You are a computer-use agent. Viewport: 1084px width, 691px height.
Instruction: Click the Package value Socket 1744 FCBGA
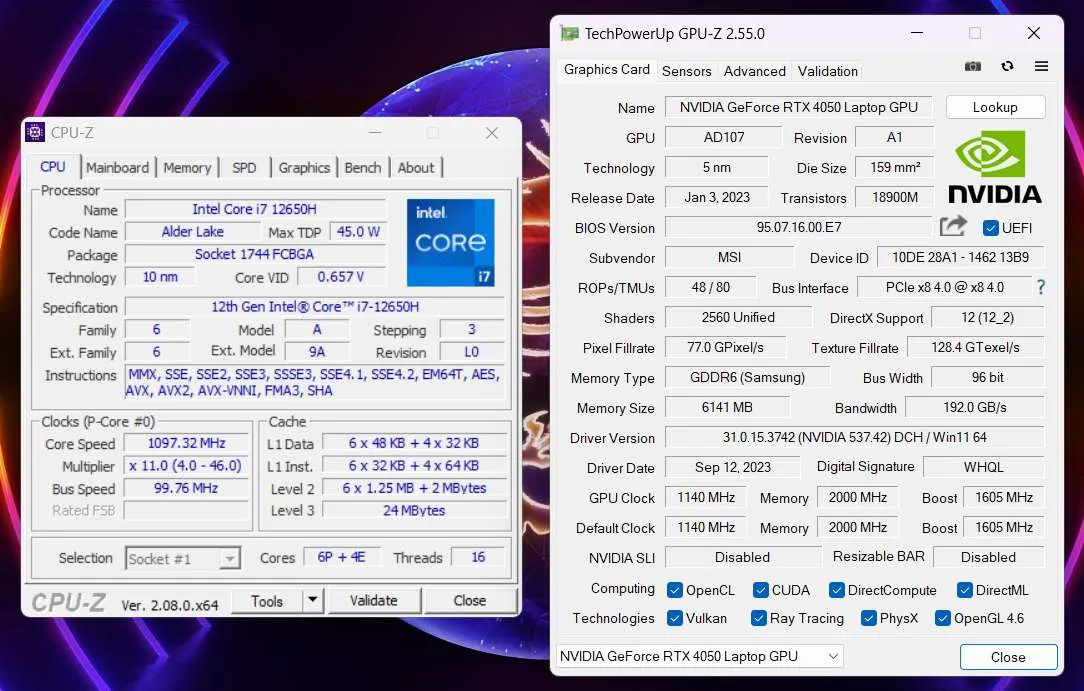[x=255, y=254]
